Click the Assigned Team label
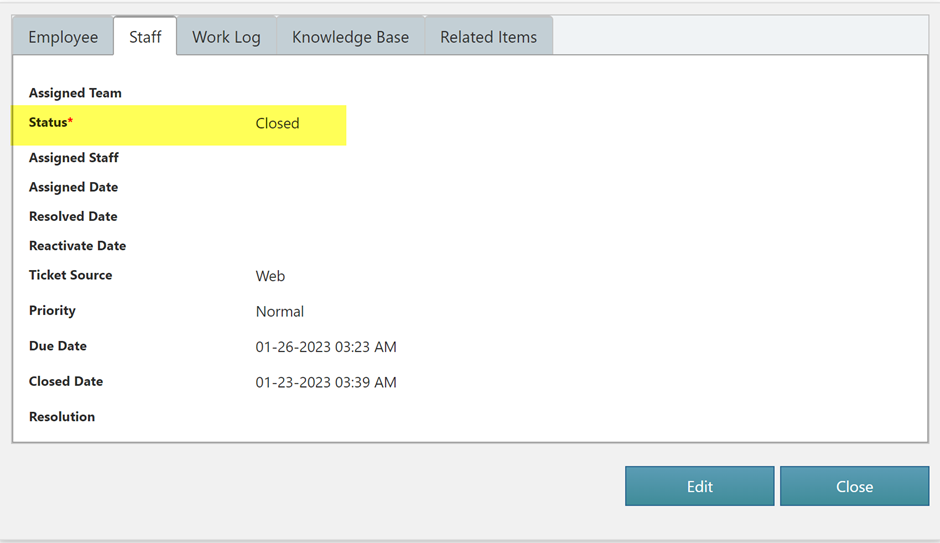This screenshot has height=543, width=940. coord(75,93)
